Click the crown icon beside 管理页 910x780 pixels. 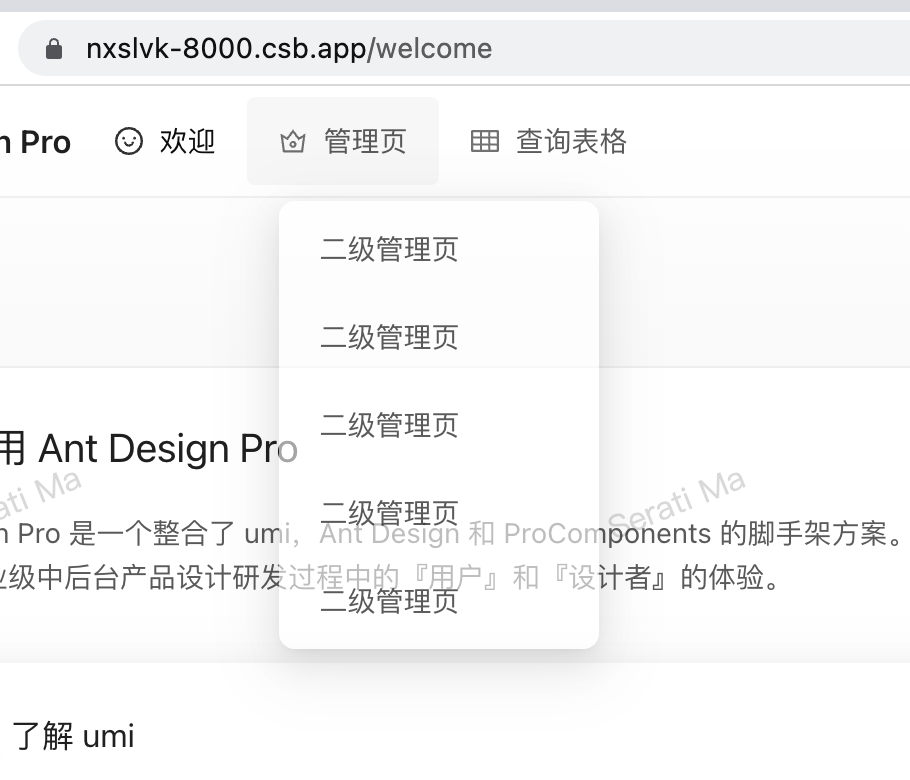(292, 141)
